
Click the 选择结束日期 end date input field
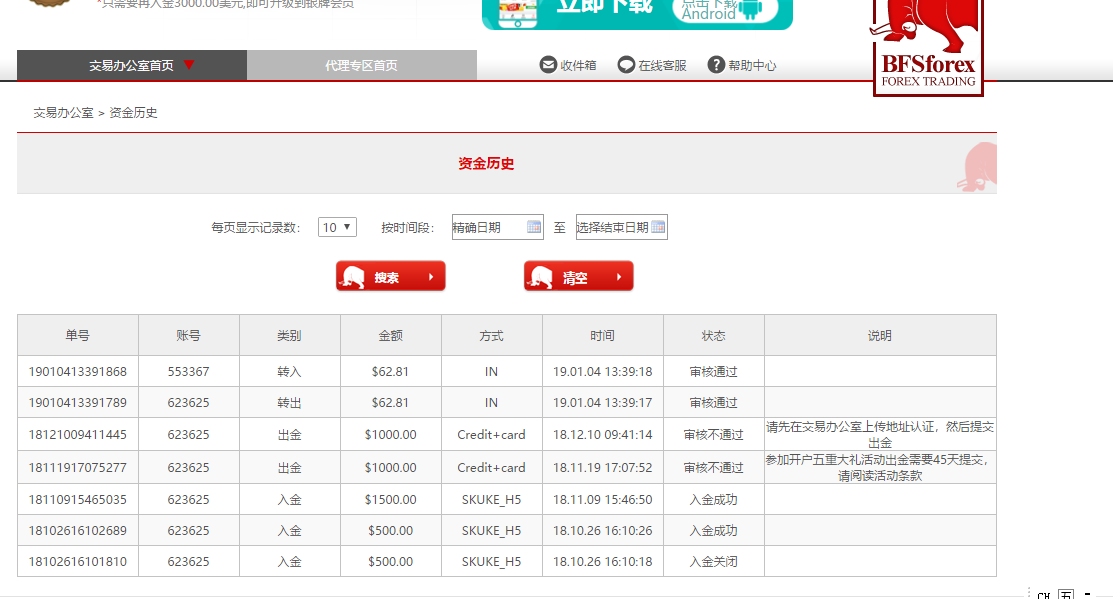[612, 227]
